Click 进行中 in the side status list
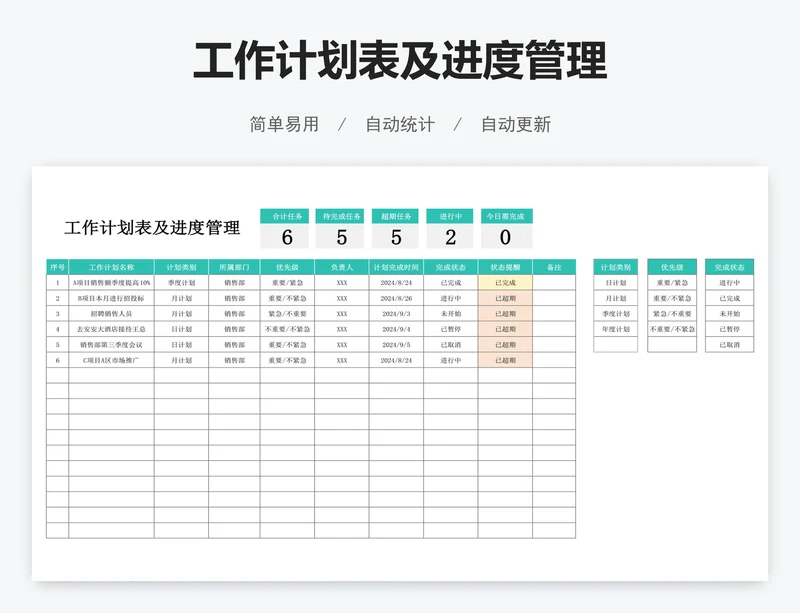Viewport: 800px width, 613px height. pos(730,283)
